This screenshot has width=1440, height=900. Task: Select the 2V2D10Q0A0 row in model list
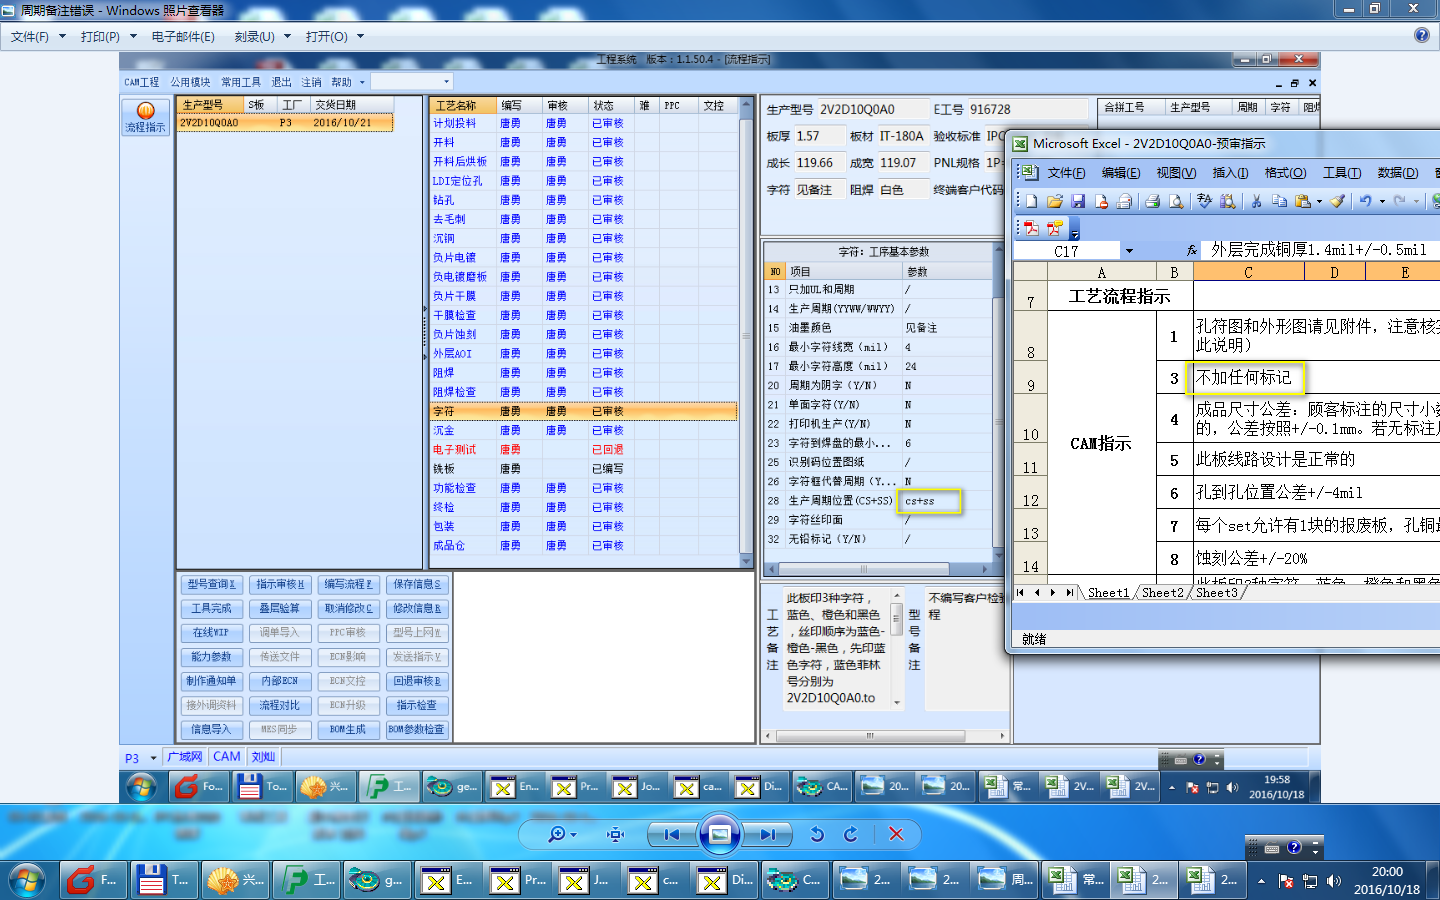pyautogui.click(x=285, y=123)
